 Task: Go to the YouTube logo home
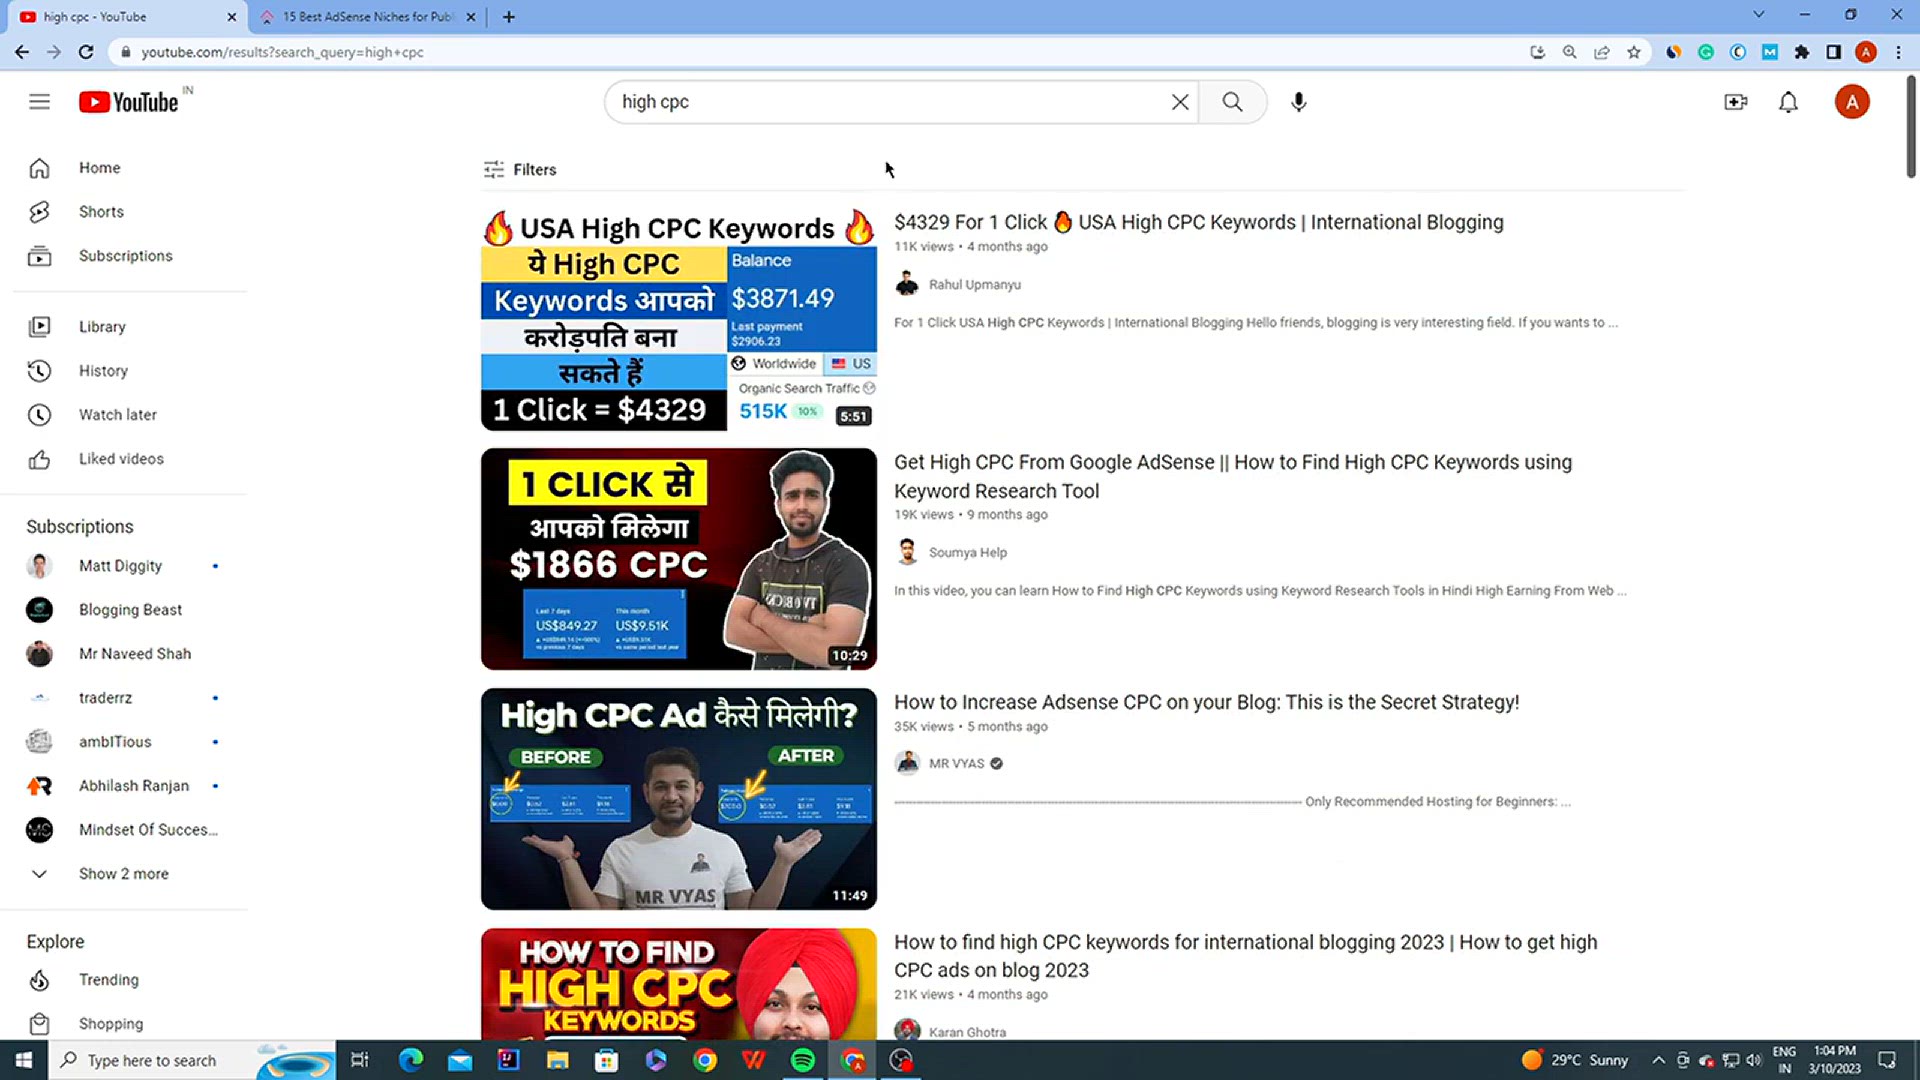coord(129,102)
